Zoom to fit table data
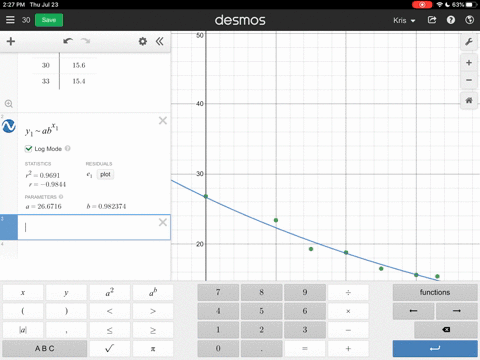Viewport: 480px width, 360px height. tap(9, 104)
